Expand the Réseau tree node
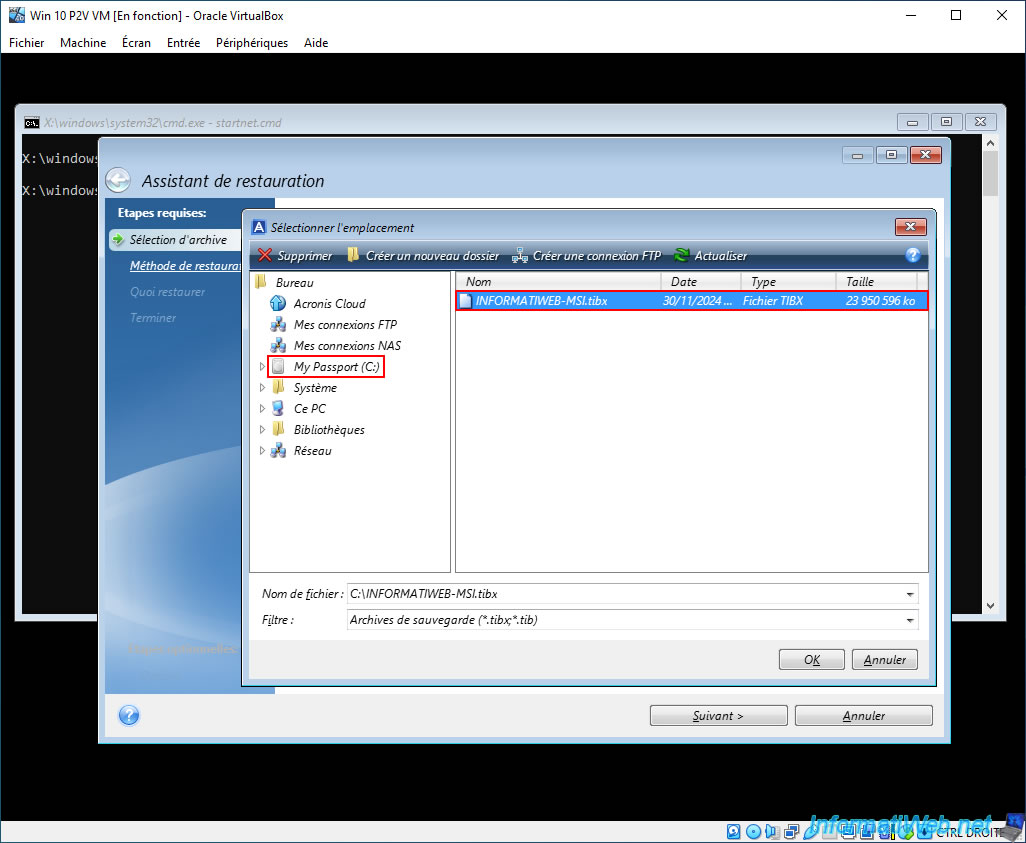 point(262,450)
